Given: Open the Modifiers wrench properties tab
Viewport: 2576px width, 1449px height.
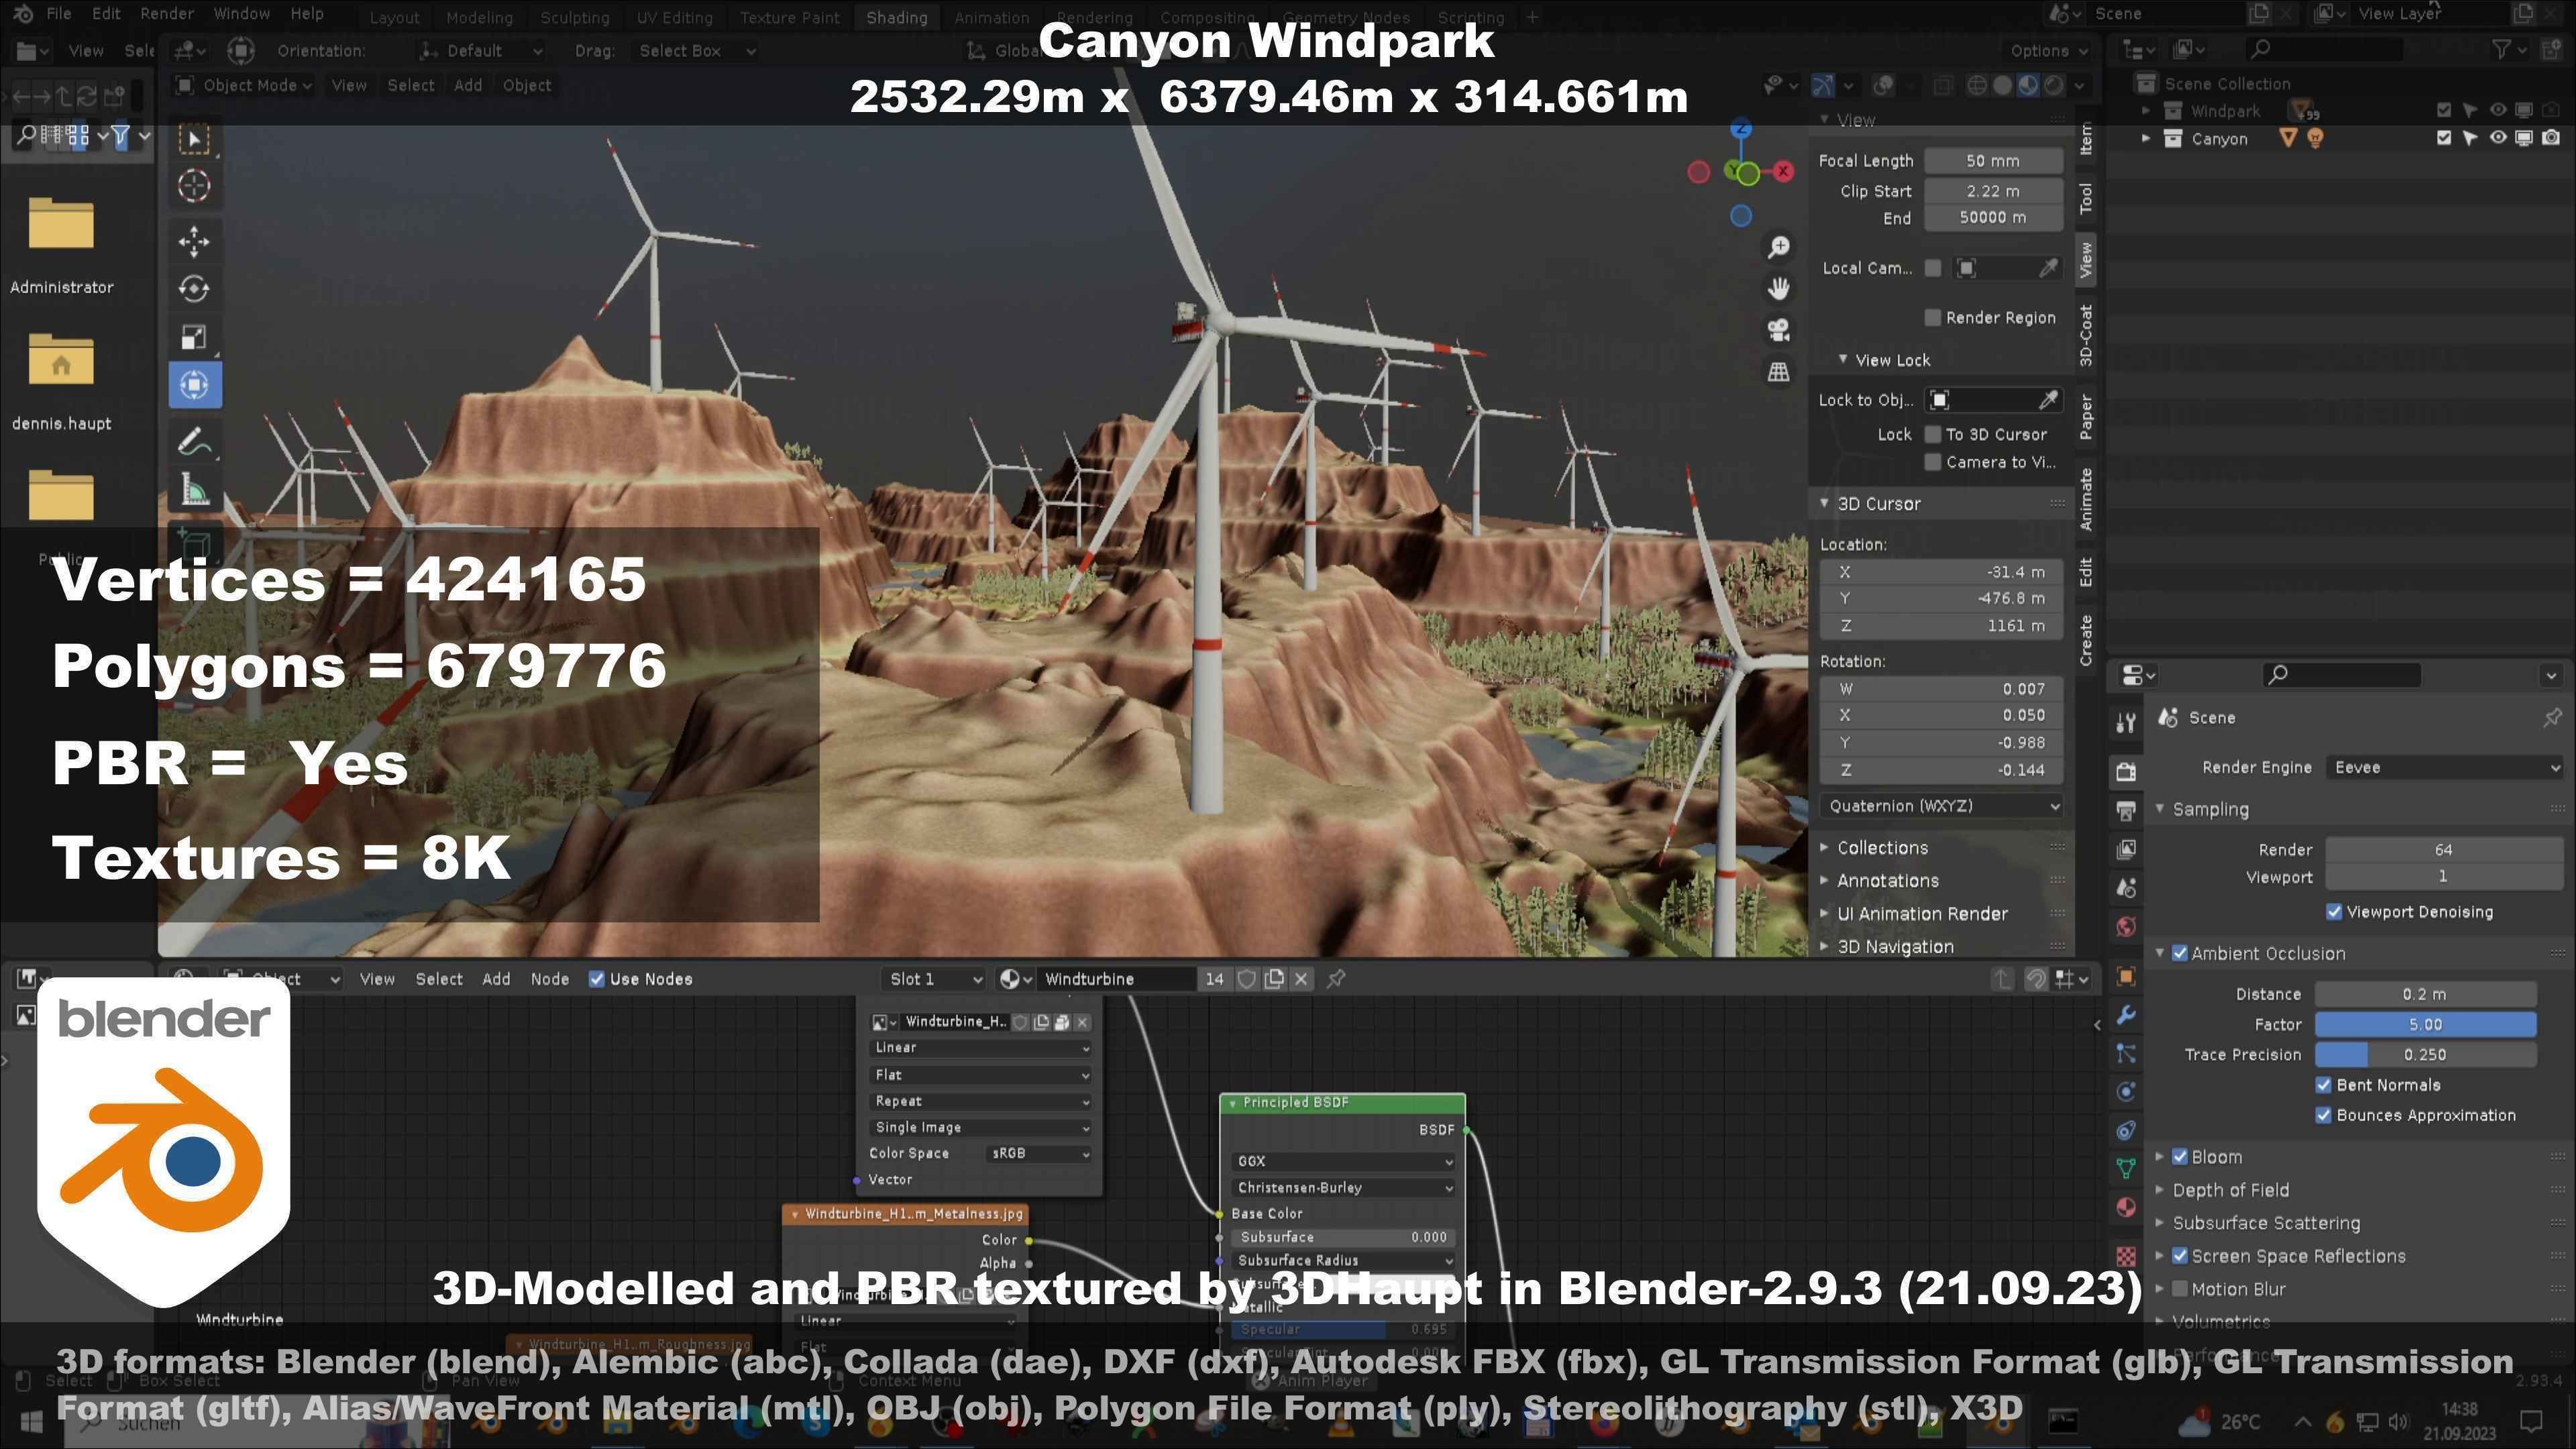Looking at the screenshot, I should click(x=2126, y=1016).
